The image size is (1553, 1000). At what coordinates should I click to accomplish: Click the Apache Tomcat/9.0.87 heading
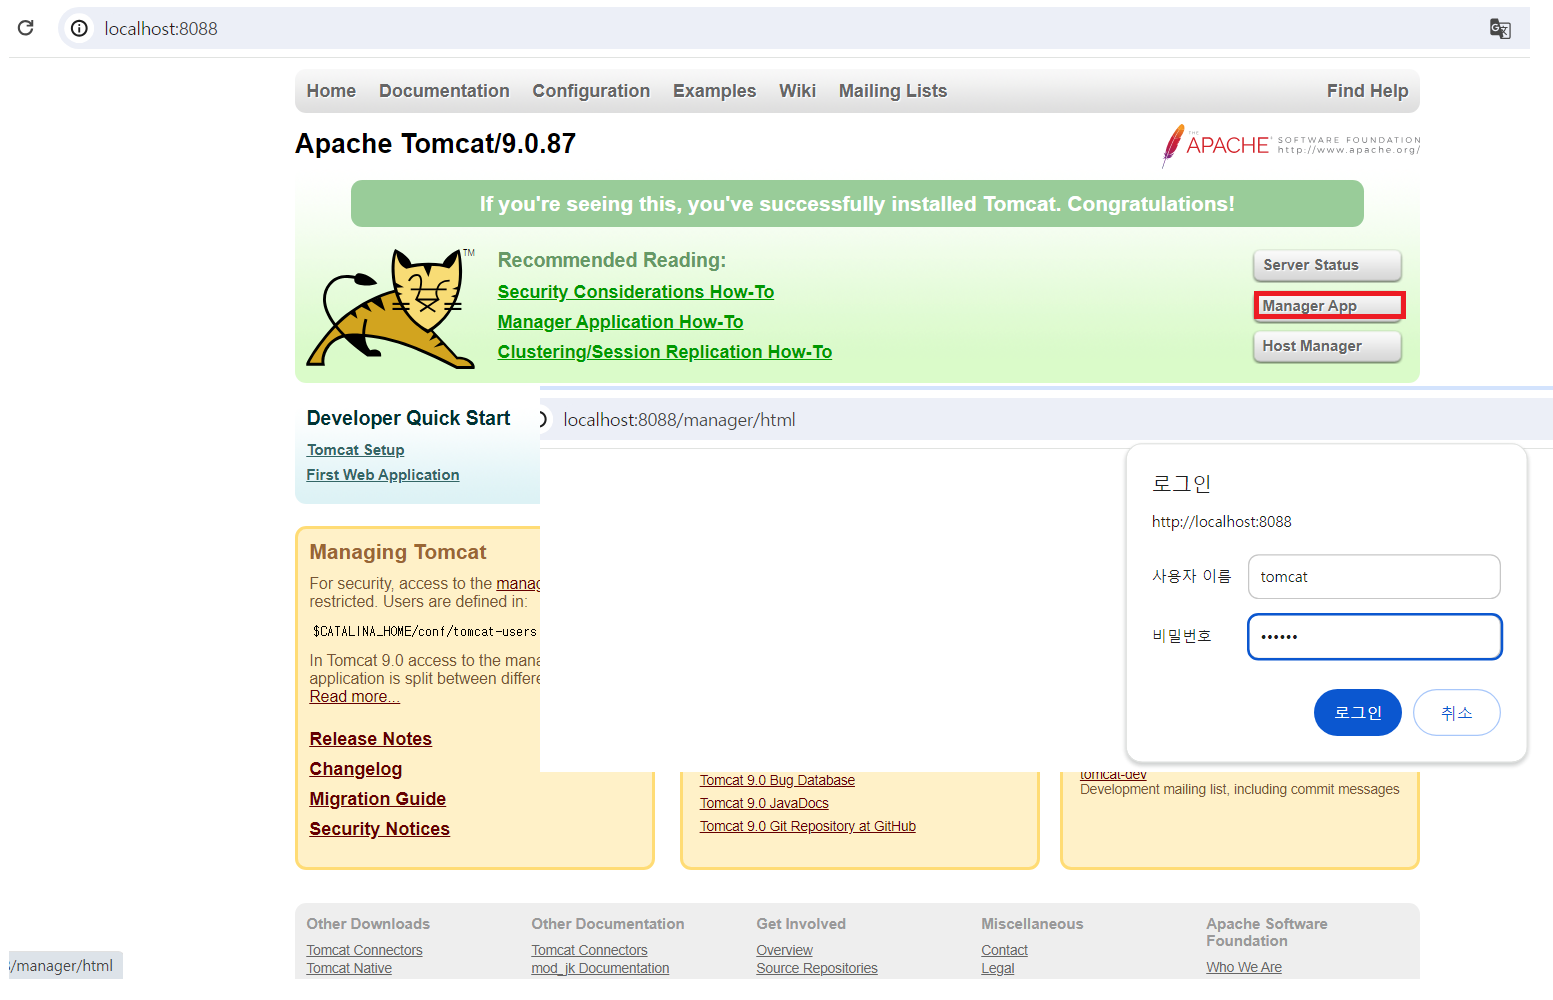click(x=435, y=144)
